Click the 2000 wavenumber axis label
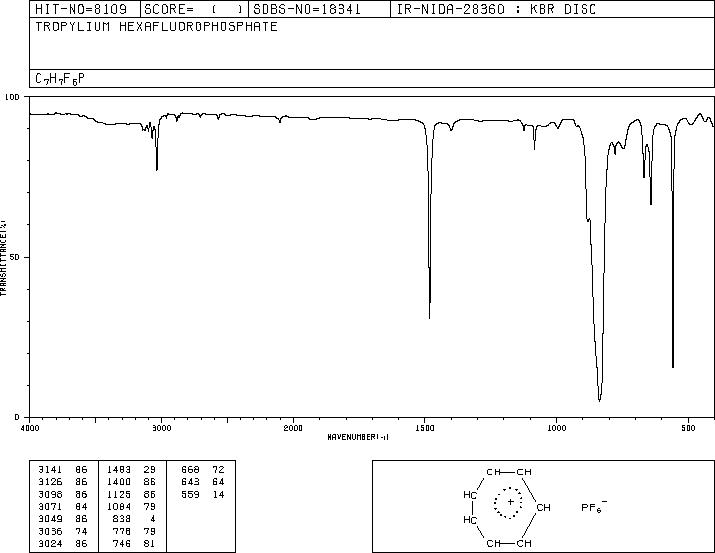Screen dimensions: 715x553 tap(293, 428)
